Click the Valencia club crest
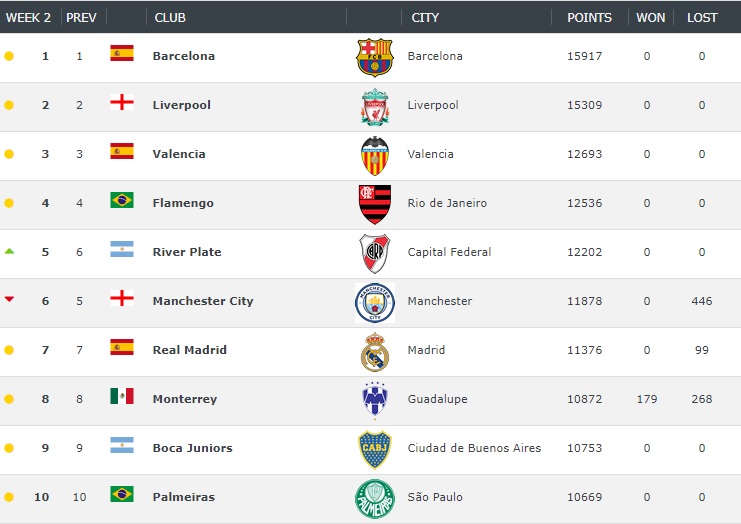741x524 pixels. point(375,155)
